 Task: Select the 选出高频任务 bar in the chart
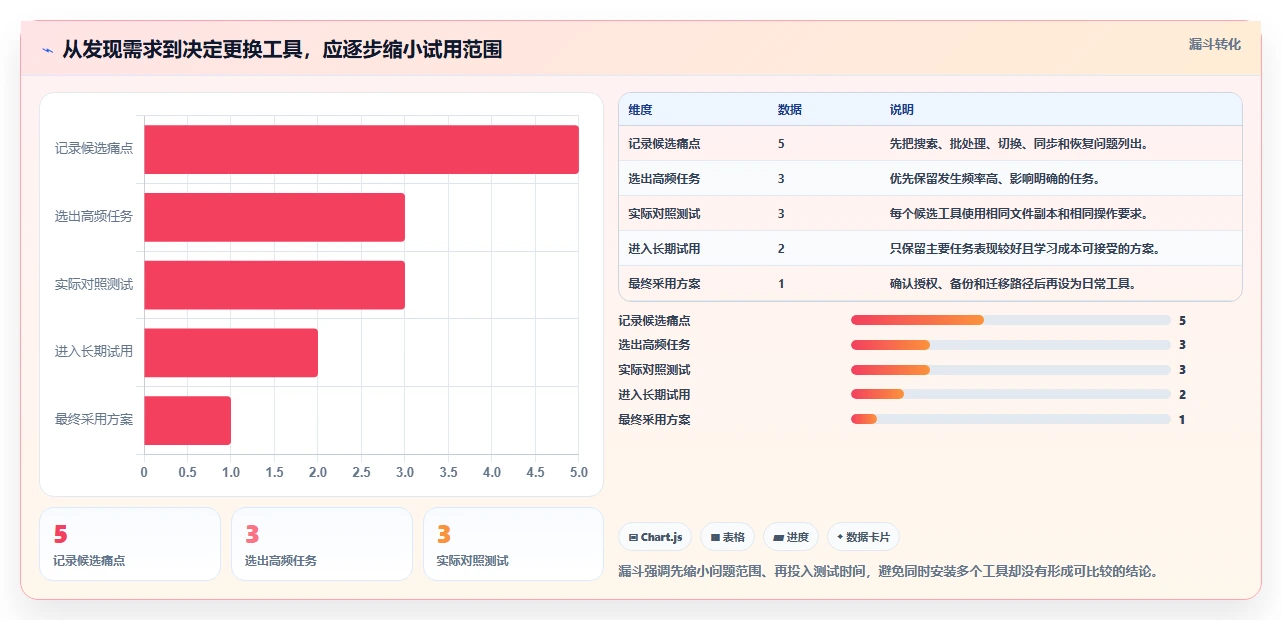click(274, 217)
